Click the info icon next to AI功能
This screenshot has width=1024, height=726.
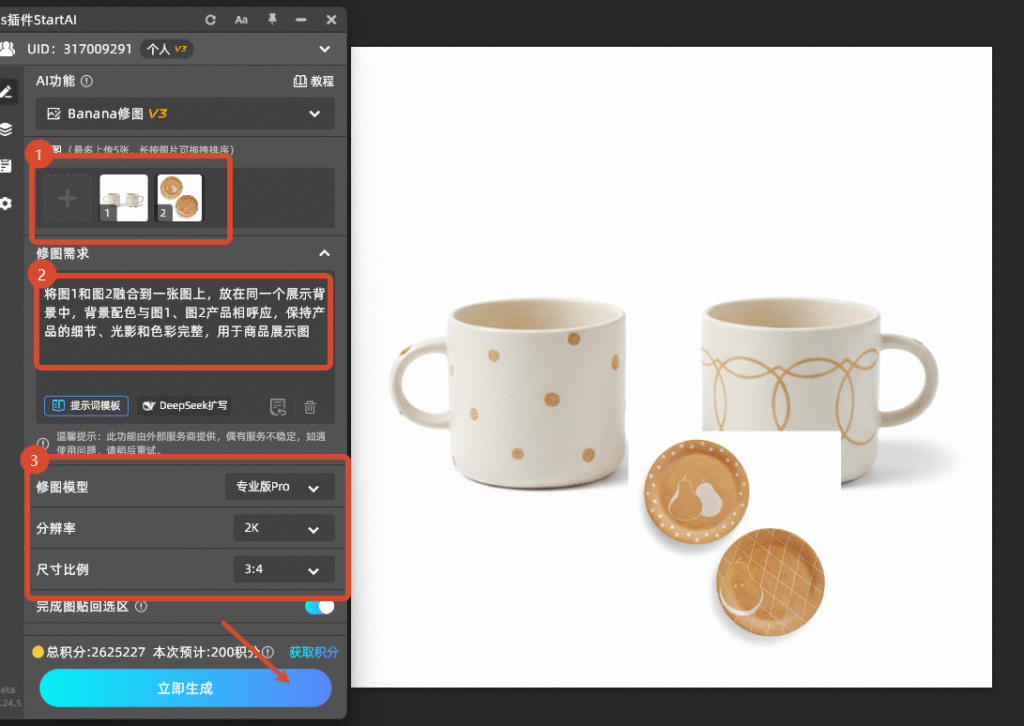[x=87, y=81]
